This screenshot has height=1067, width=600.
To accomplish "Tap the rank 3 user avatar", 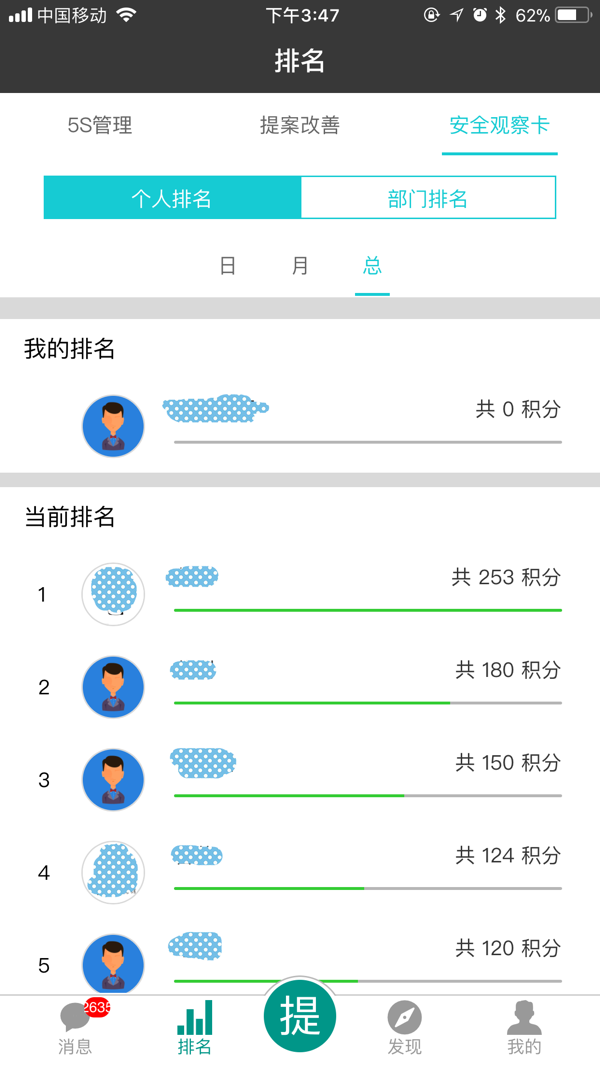I will pos(113,780).
